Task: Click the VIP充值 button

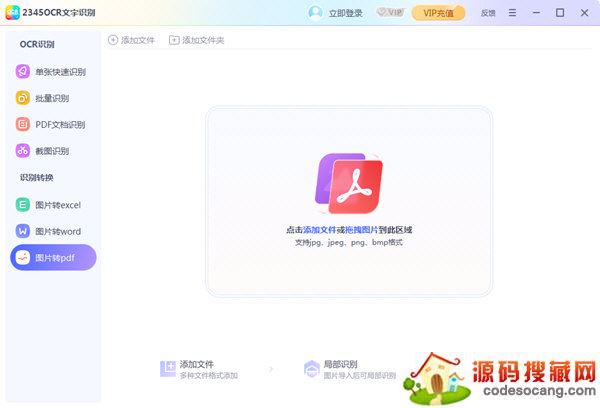Action: click(439, 13)
